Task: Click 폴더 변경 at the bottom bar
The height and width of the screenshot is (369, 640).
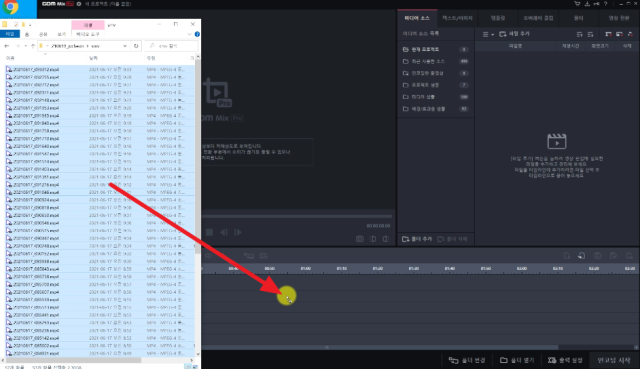Action: point(467,360)
